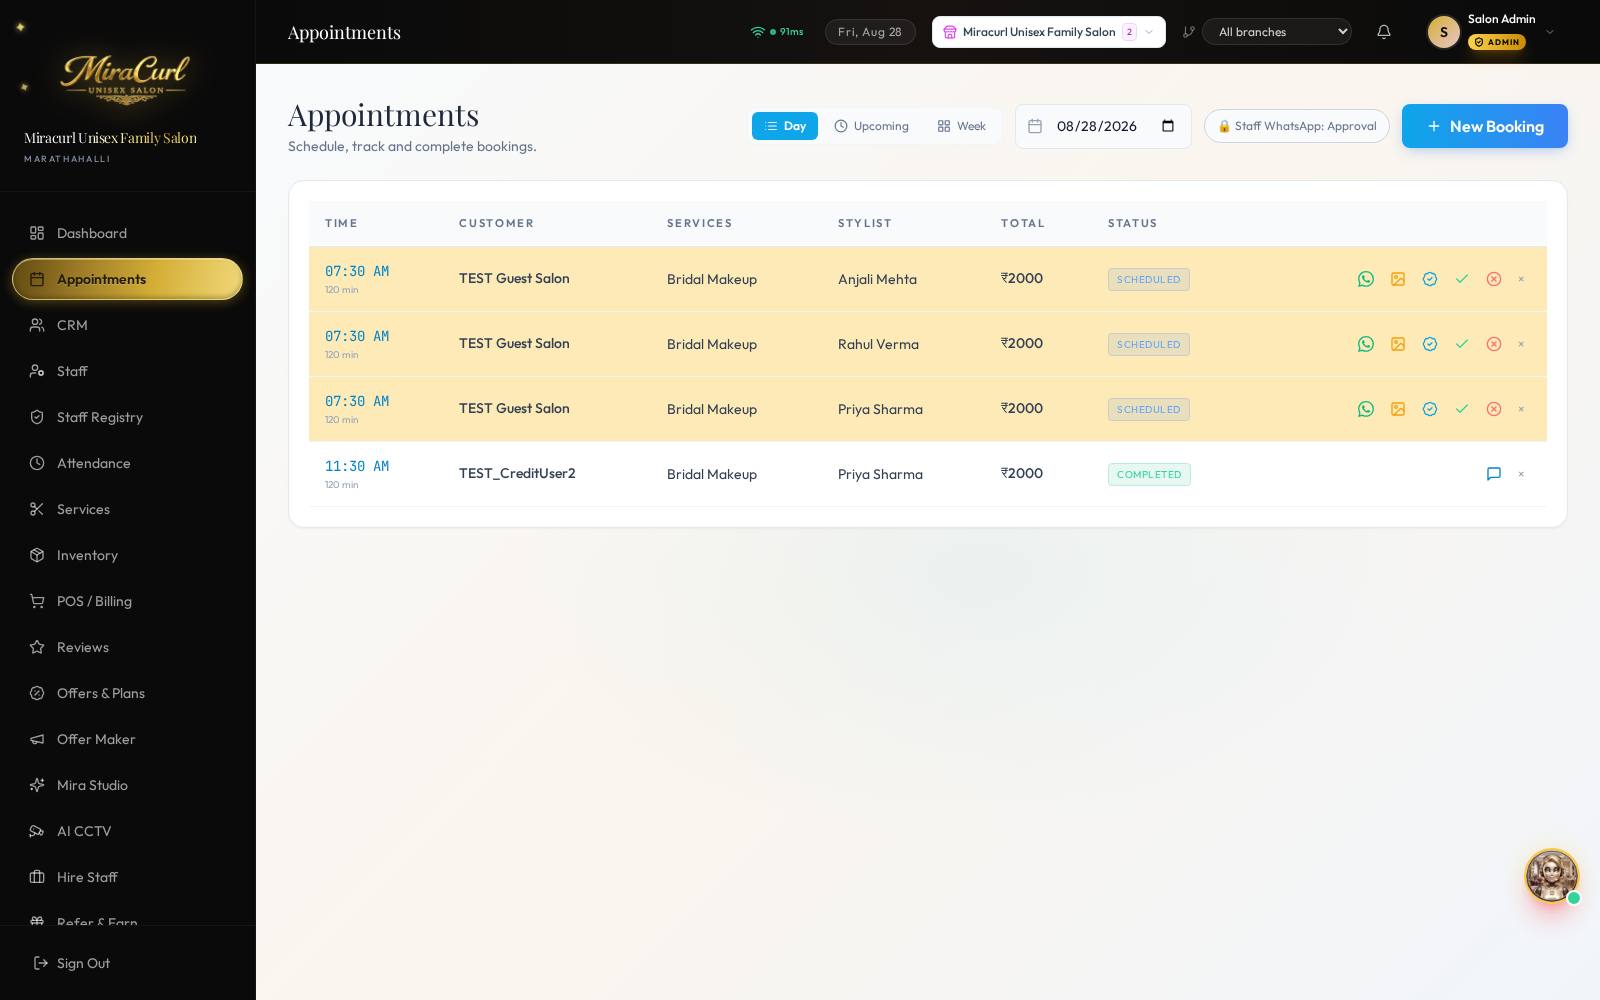Screen dimensions: 1600x1000
Task: Click the Customer column header
Action: pyautogui.click(x=496, y=223)
